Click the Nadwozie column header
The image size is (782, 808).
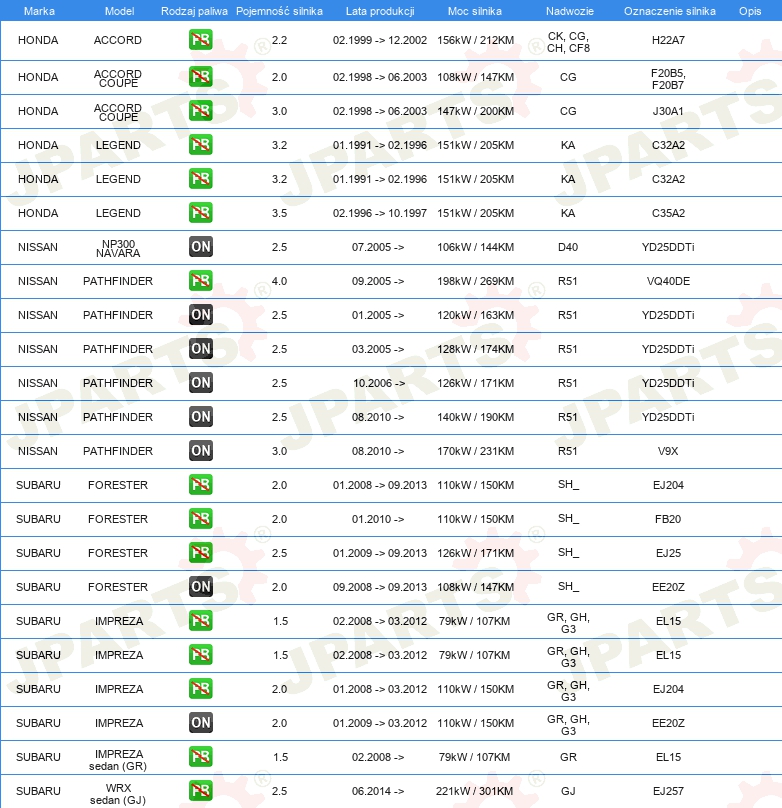coord(570,11)
